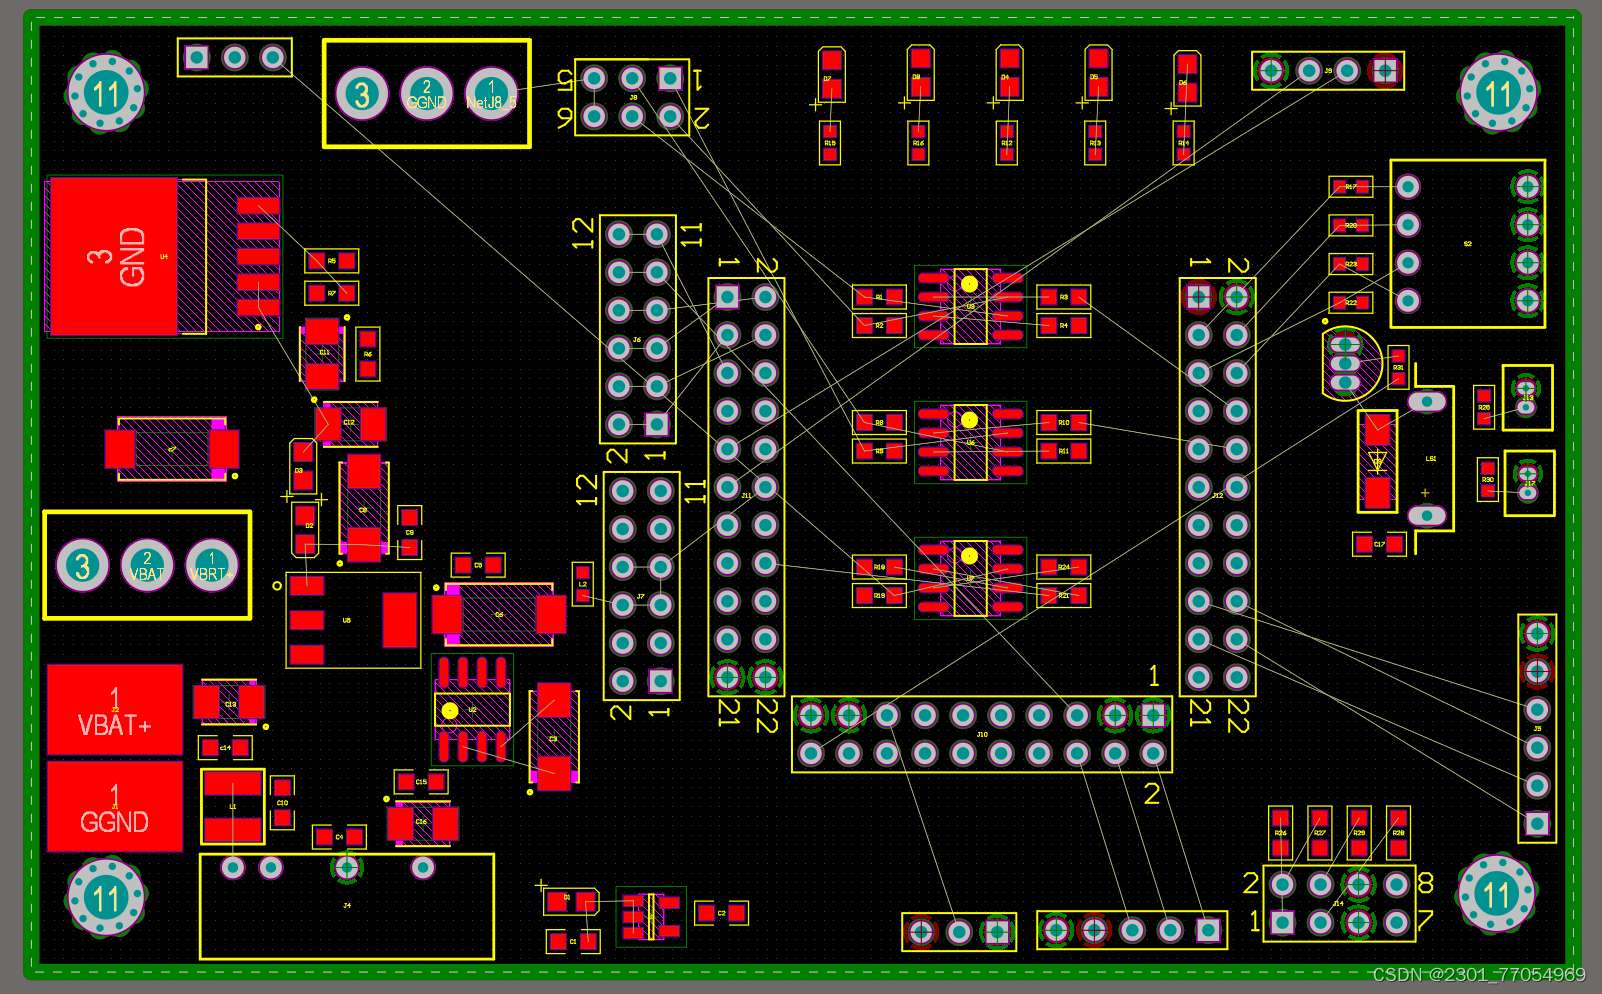Select header J7 designator

[x=641, y=597]
